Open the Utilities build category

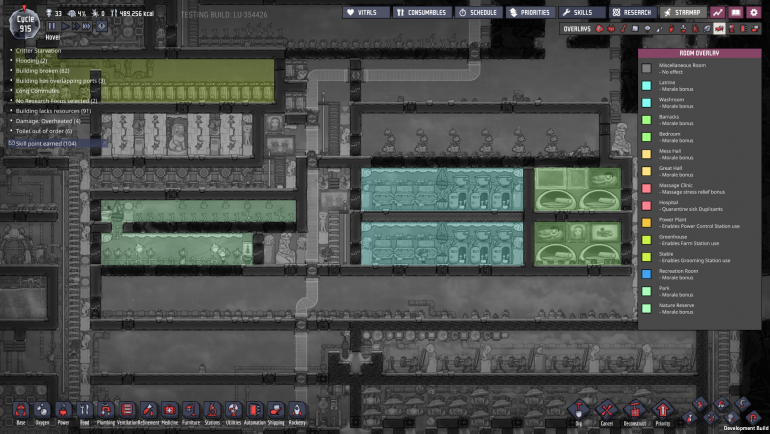click(233, 410)
